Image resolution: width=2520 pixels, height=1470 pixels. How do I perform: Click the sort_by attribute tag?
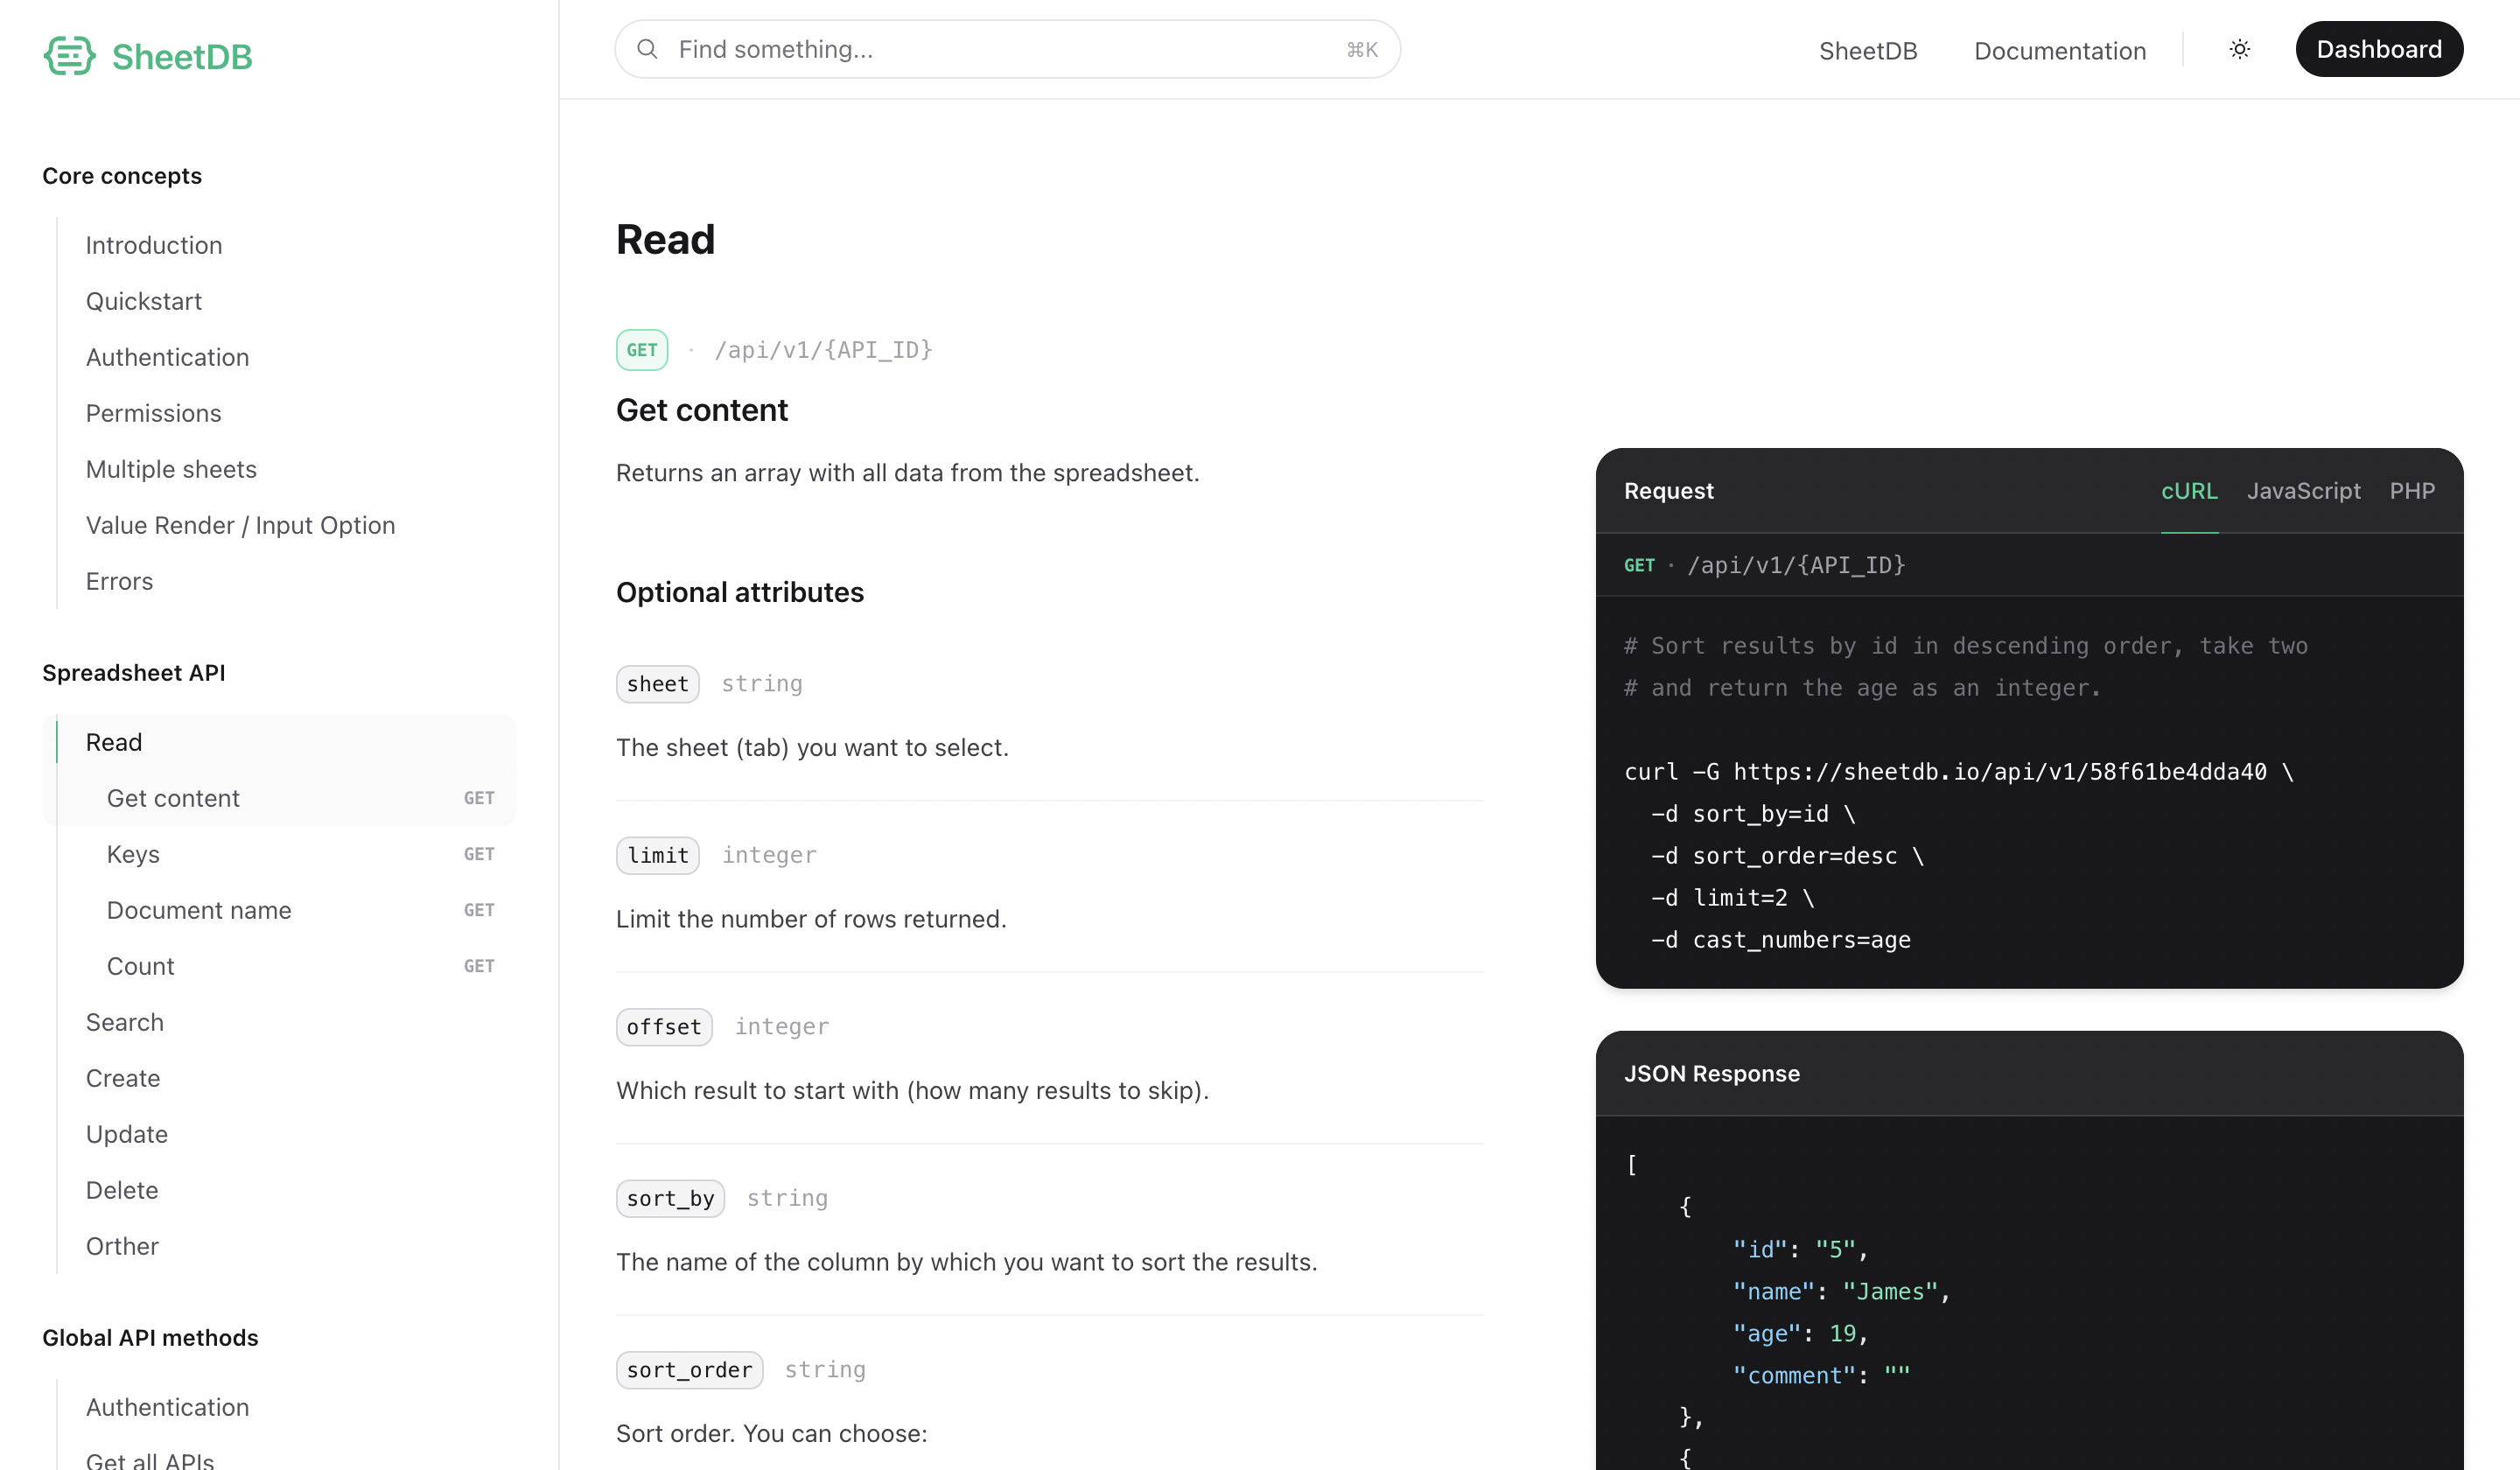670,1198
